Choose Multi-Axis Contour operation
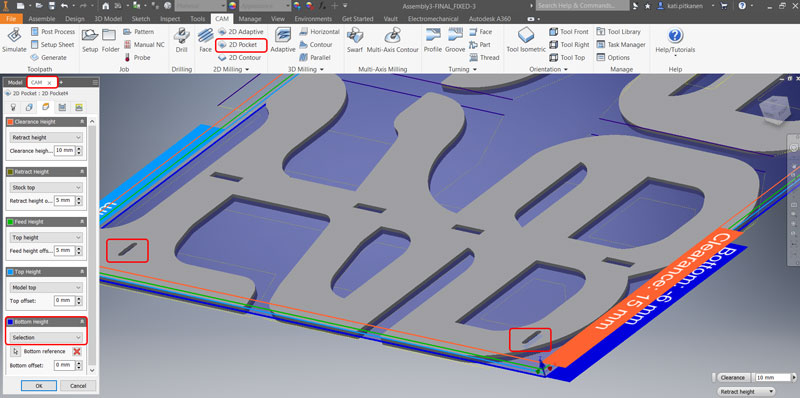The height and width of the screenshot is (398, 800). 392,40
